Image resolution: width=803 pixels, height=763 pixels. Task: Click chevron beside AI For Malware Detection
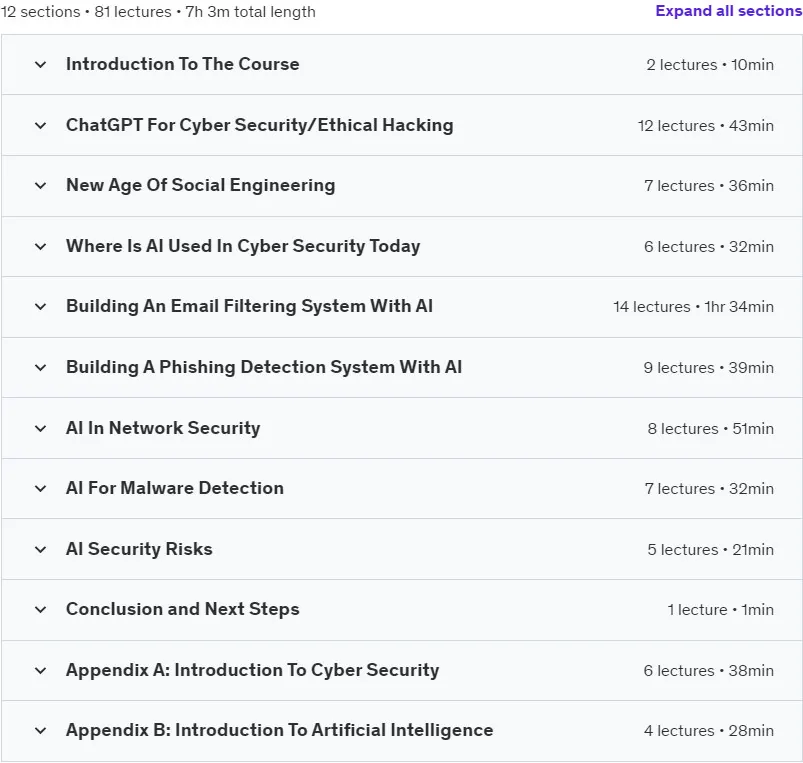point(40,488)
